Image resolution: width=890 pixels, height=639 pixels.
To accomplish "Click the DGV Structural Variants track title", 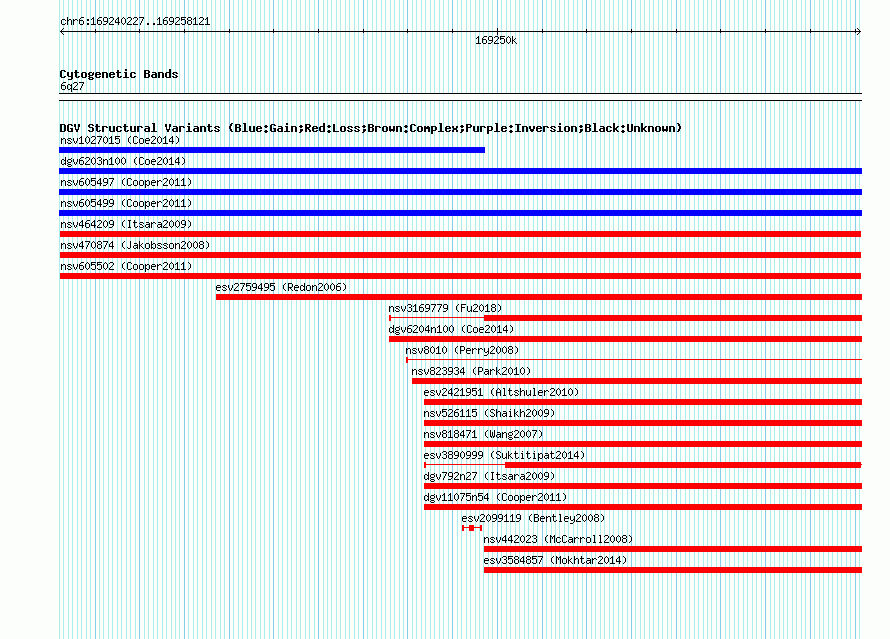I will coord(370,128).
